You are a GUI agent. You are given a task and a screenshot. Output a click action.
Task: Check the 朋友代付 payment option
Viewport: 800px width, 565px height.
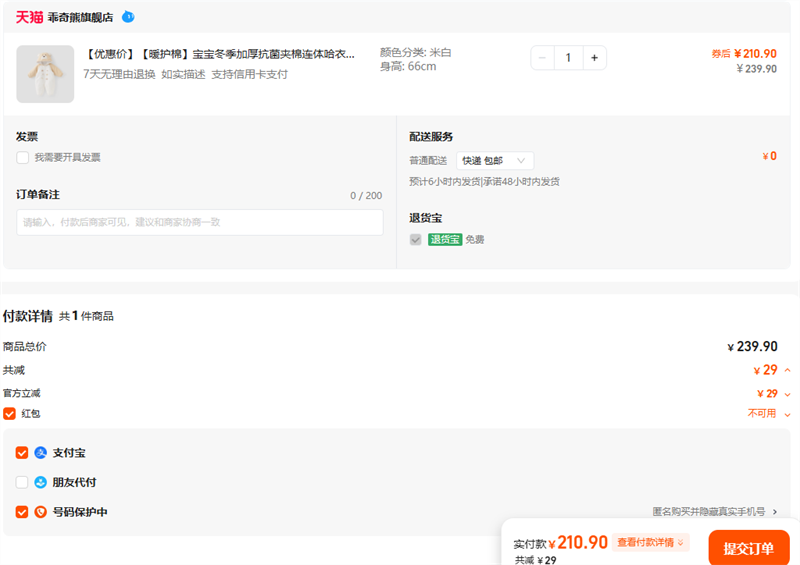[x=22, y=482]
